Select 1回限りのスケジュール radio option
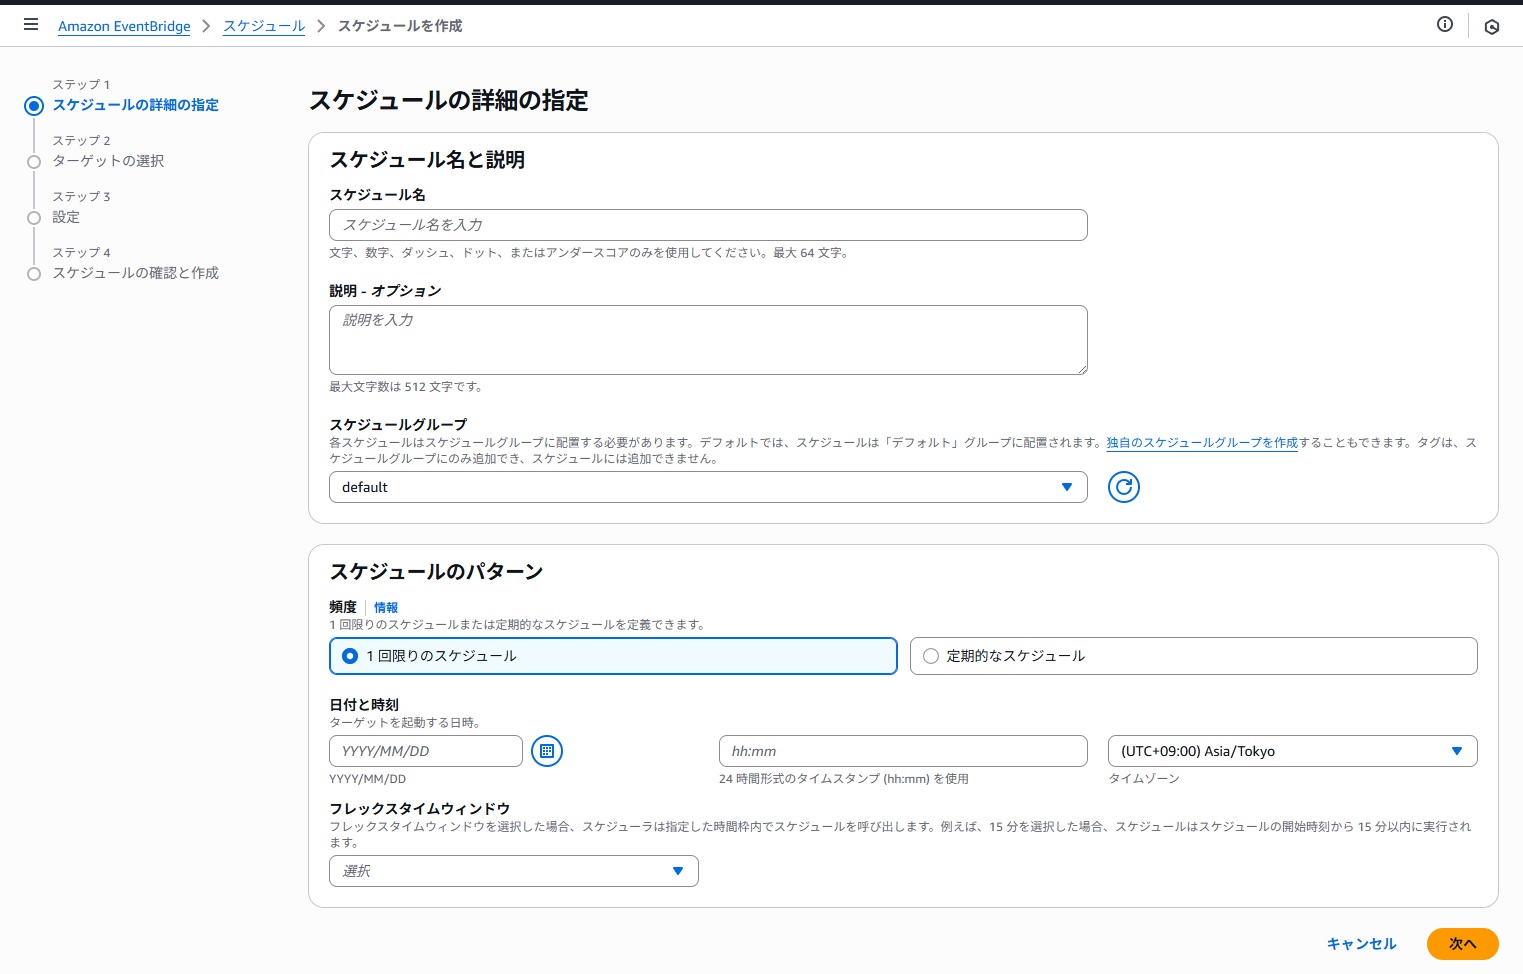The height and width of the screenshot is (974, 1523). click(350, 656)
